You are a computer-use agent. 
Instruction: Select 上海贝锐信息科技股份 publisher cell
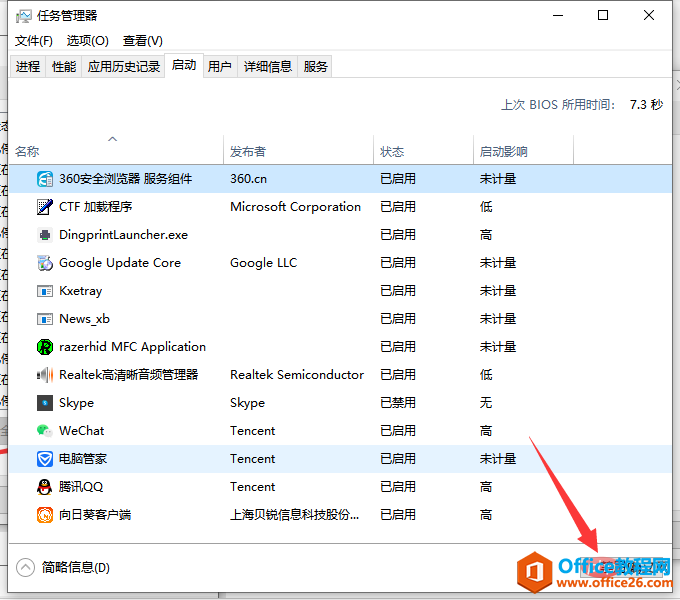point(294,515)
